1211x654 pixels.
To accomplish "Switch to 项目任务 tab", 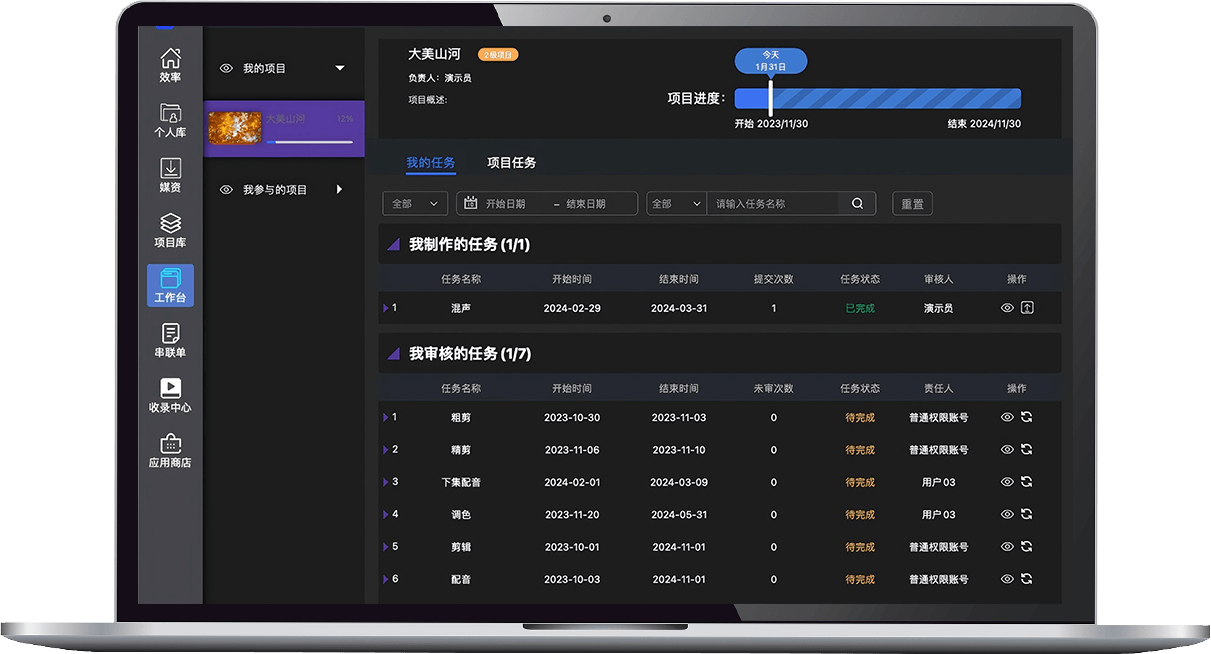I will pyautogui.click(x=511, y=162).
